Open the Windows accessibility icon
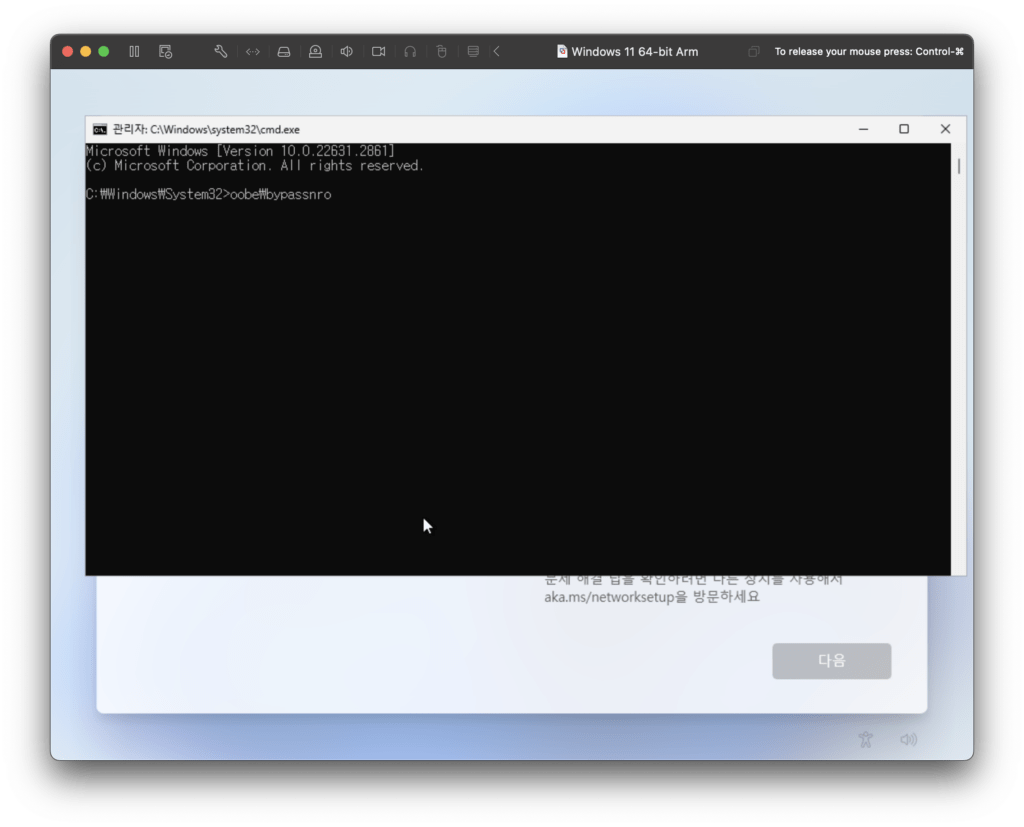 (866, 740)
